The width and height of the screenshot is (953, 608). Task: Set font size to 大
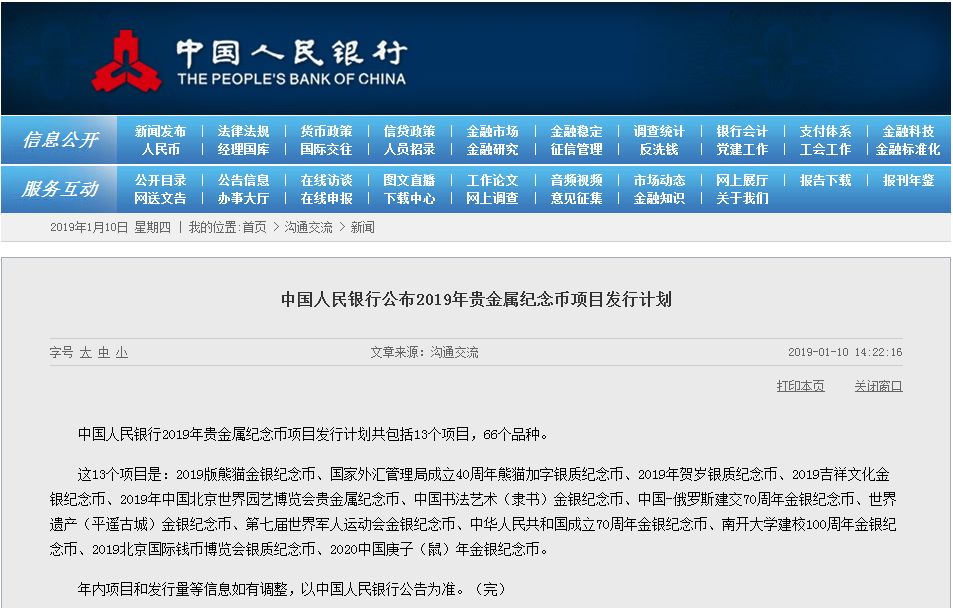[x=86, y=353]
